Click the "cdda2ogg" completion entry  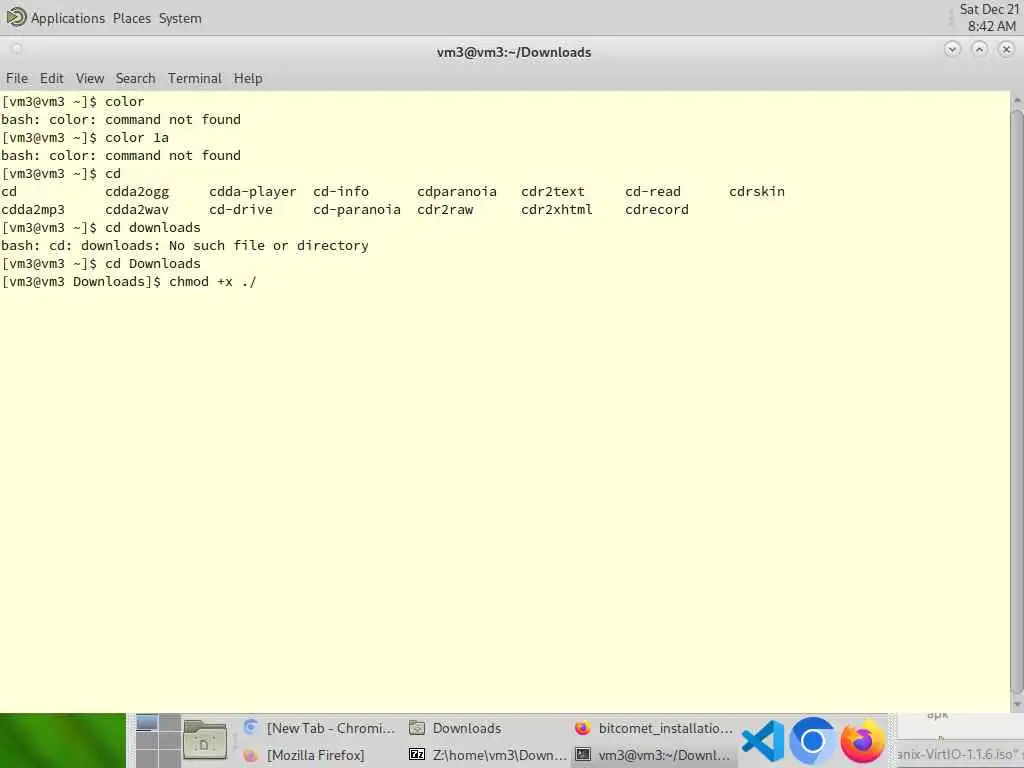(x=137, y=192)
